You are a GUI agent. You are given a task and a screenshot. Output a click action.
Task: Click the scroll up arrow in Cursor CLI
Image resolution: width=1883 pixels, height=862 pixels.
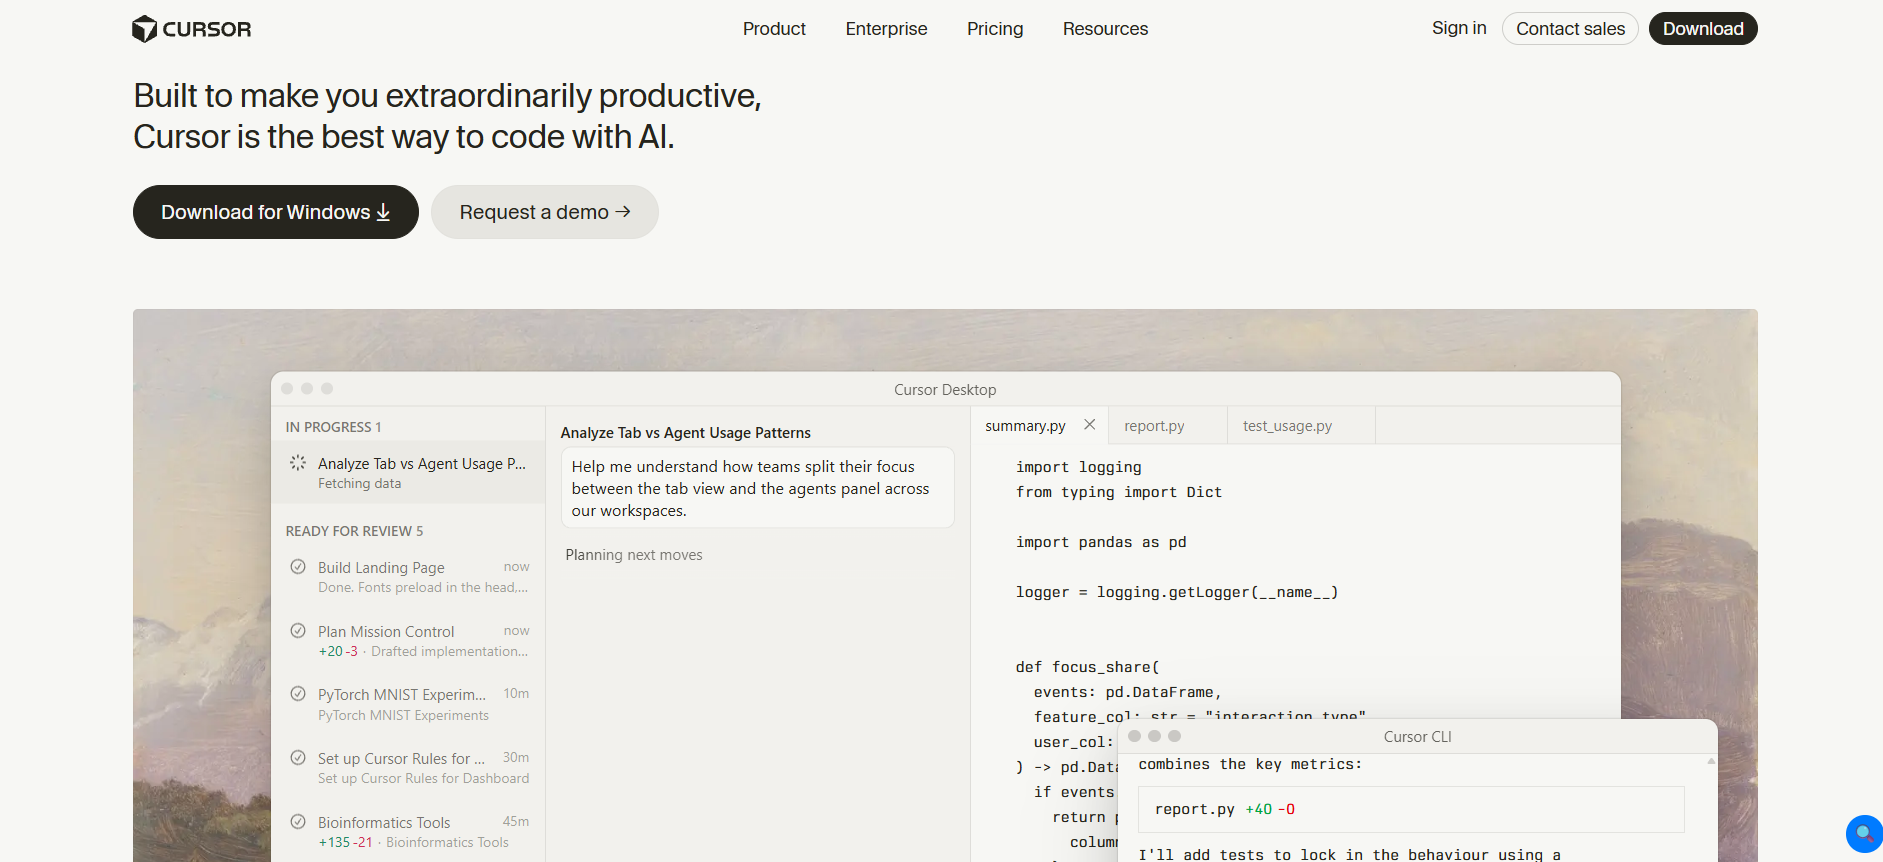pos(1711,761)
